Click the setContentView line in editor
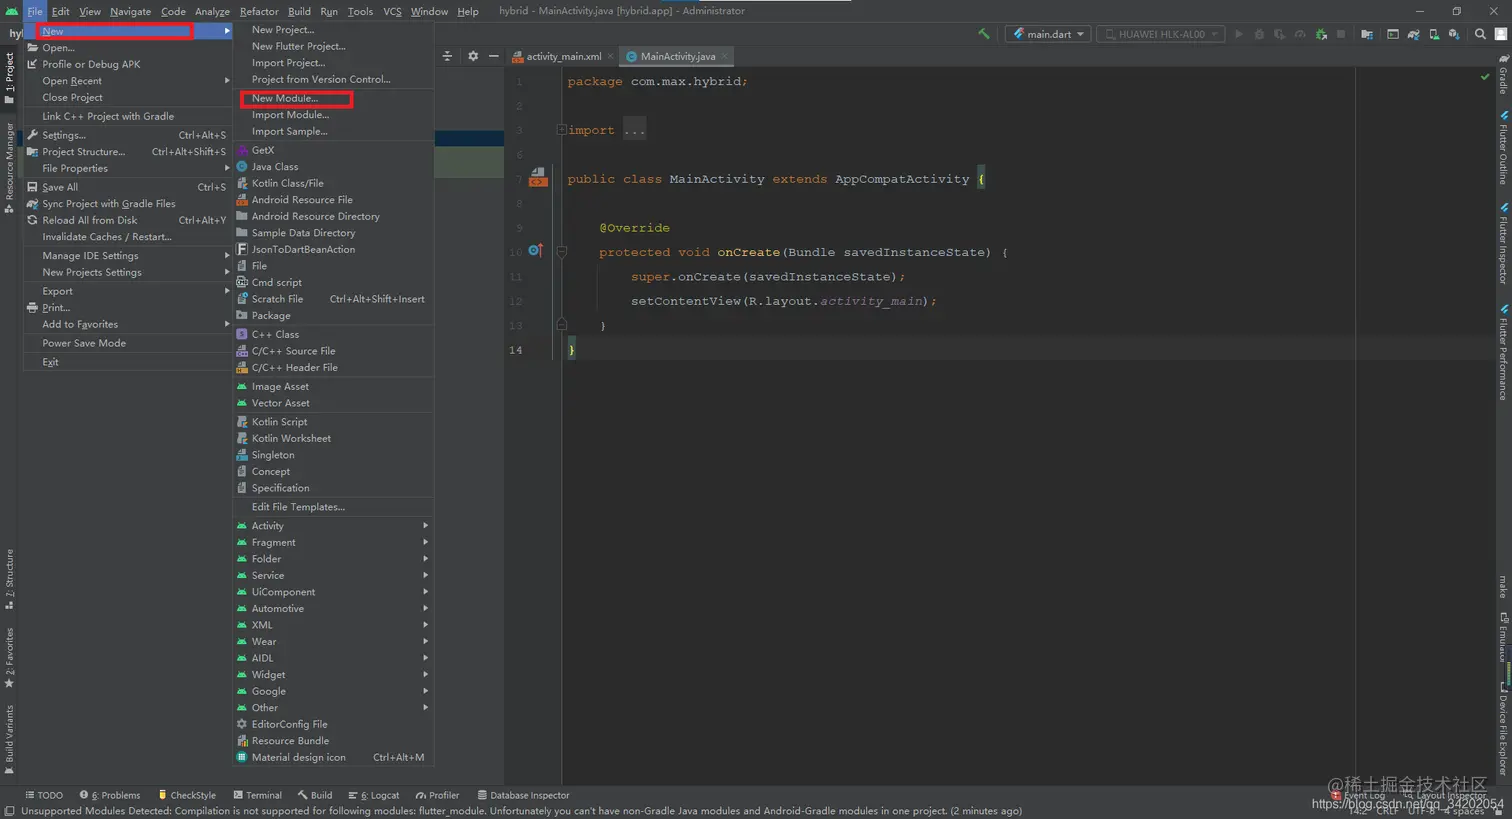 point(783,301)
